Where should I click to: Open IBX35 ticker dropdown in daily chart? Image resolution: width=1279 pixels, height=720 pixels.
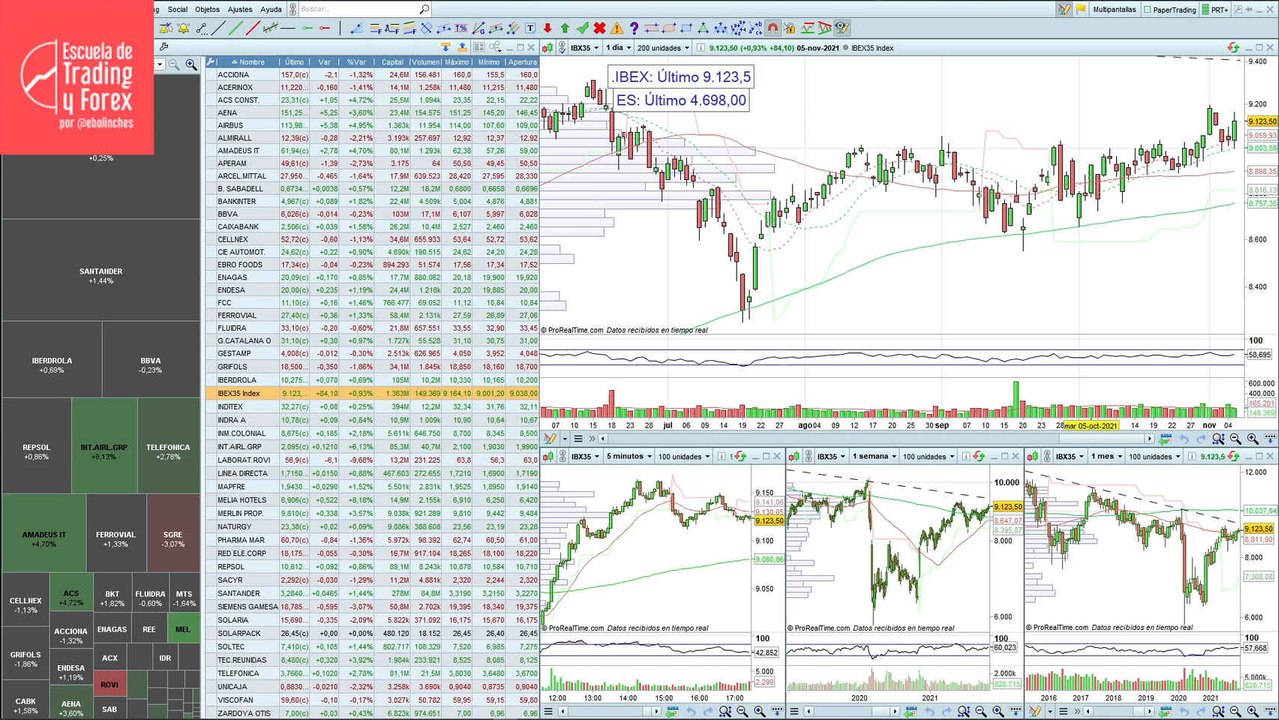click(584, 47)
